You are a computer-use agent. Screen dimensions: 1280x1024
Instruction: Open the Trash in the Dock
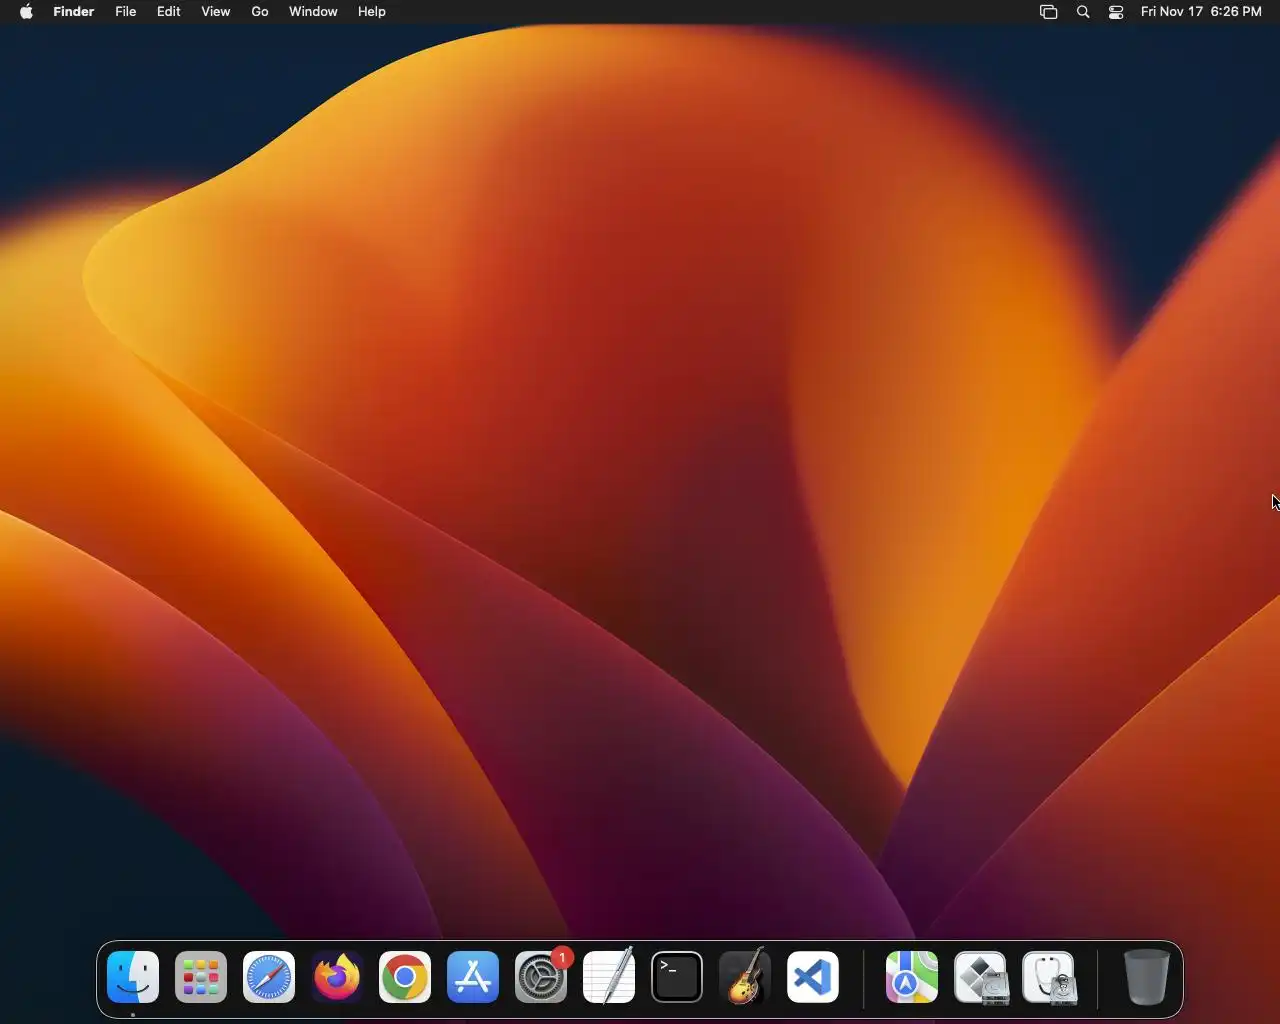[1146, 977]
